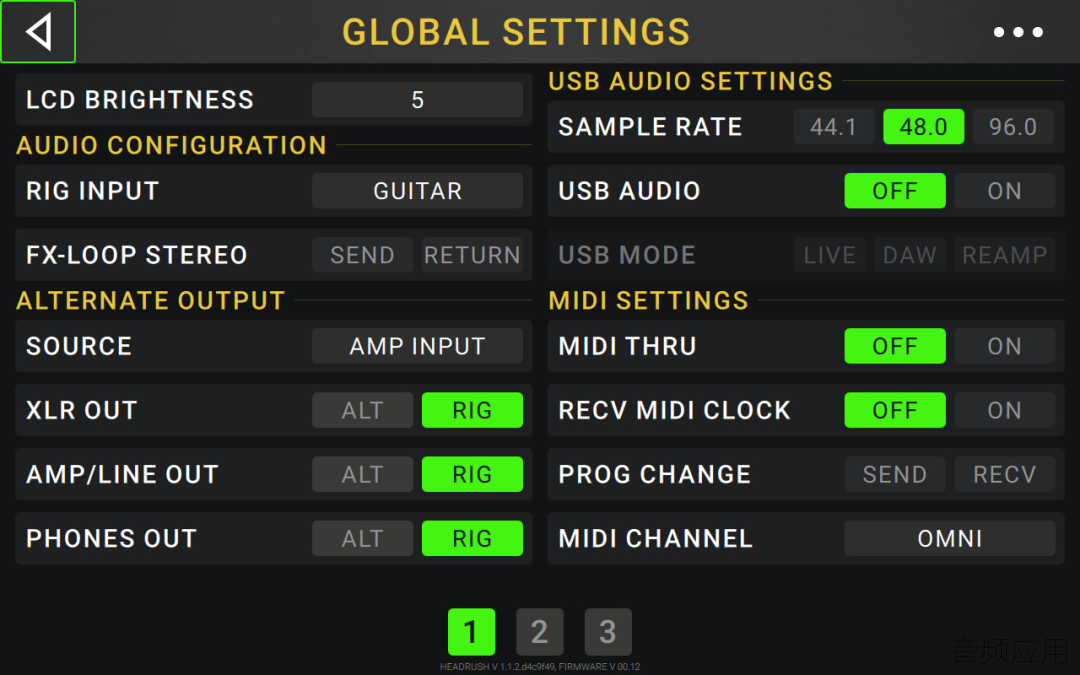The width and height of the screenshot is (1080, 675).
Task: Switch Recv MIDI Clock to ON
Action: point(1004,411)
